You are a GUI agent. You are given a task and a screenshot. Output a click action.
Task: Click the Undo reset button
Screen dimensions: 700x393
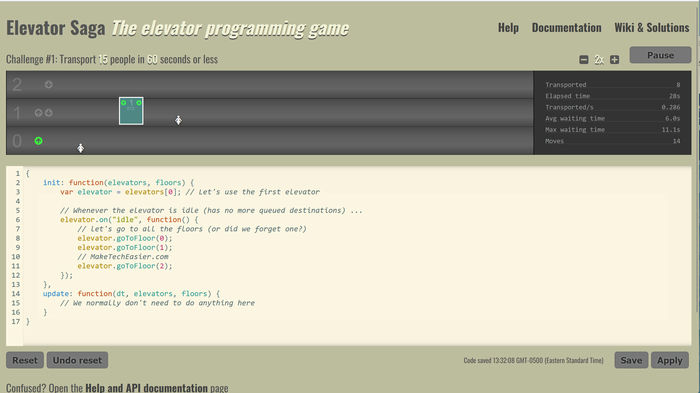click(77, 360)
